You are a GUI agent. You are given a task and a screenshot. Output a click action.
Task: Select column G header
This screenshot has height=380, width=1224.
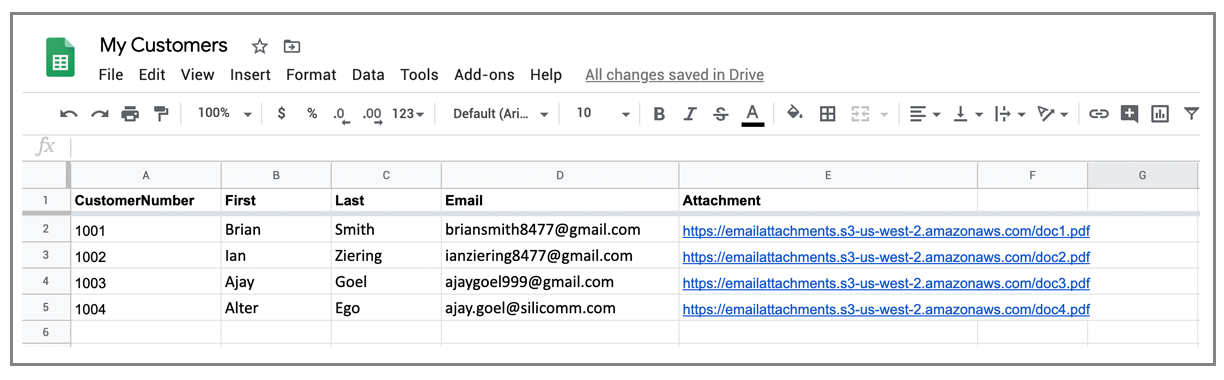tap(1142, 175)
